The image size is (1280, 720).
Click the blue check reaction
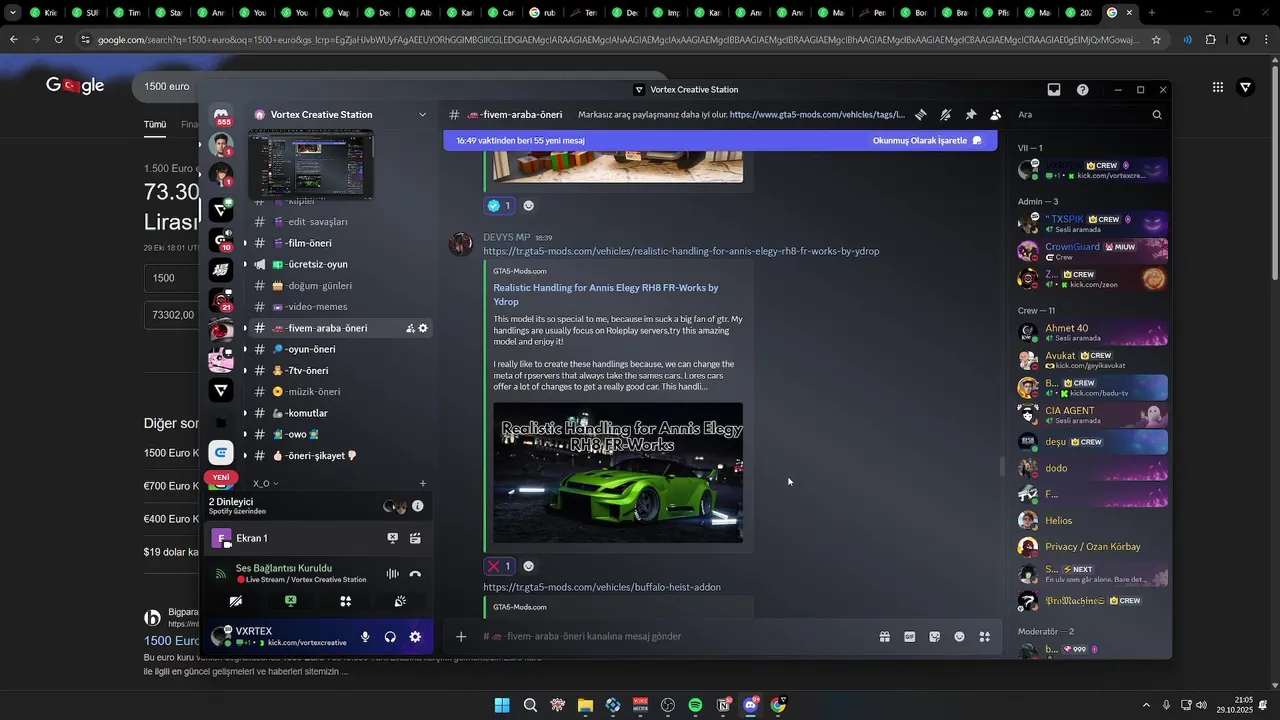(x=500, y=206)
